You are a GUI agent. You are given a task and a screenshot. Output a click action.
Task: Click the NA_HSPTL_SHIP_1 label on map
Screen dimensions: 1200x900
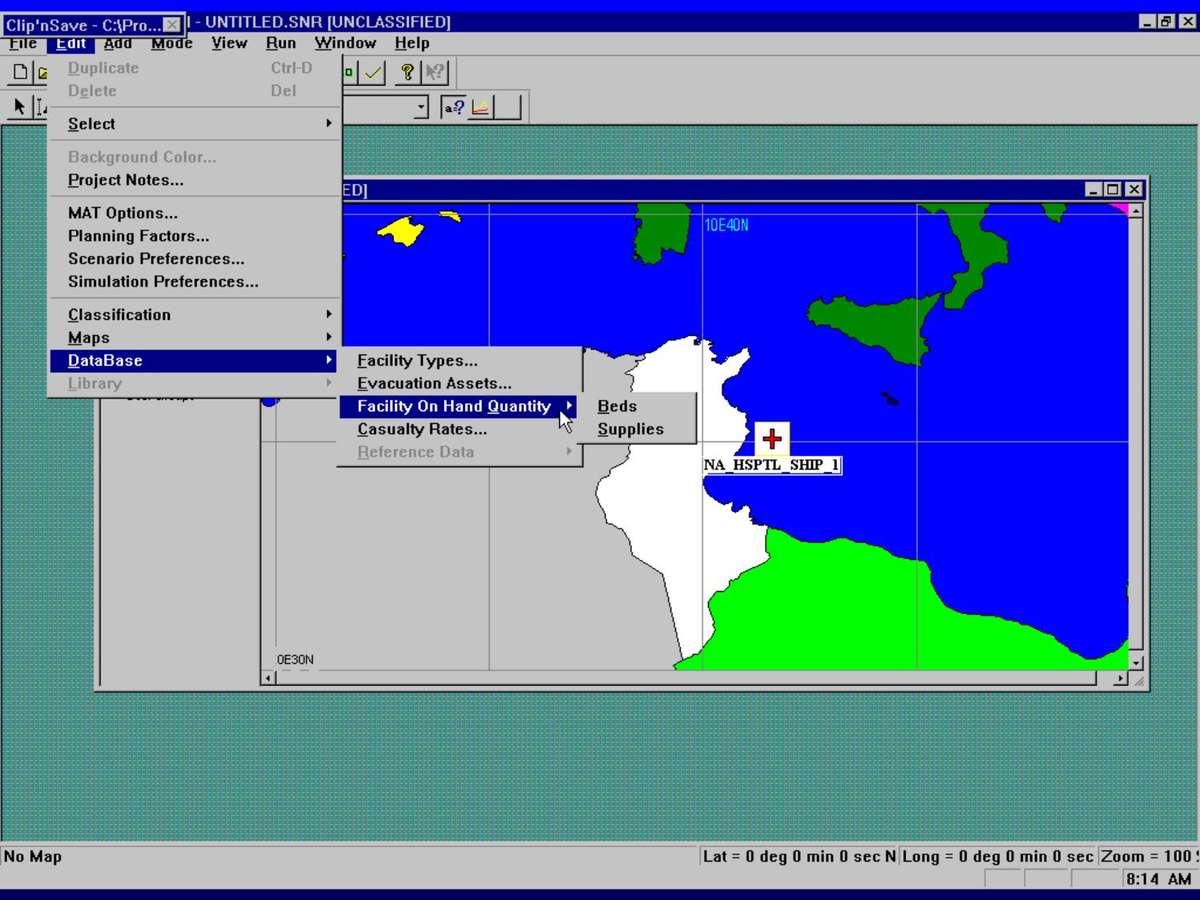click(771, 466)
